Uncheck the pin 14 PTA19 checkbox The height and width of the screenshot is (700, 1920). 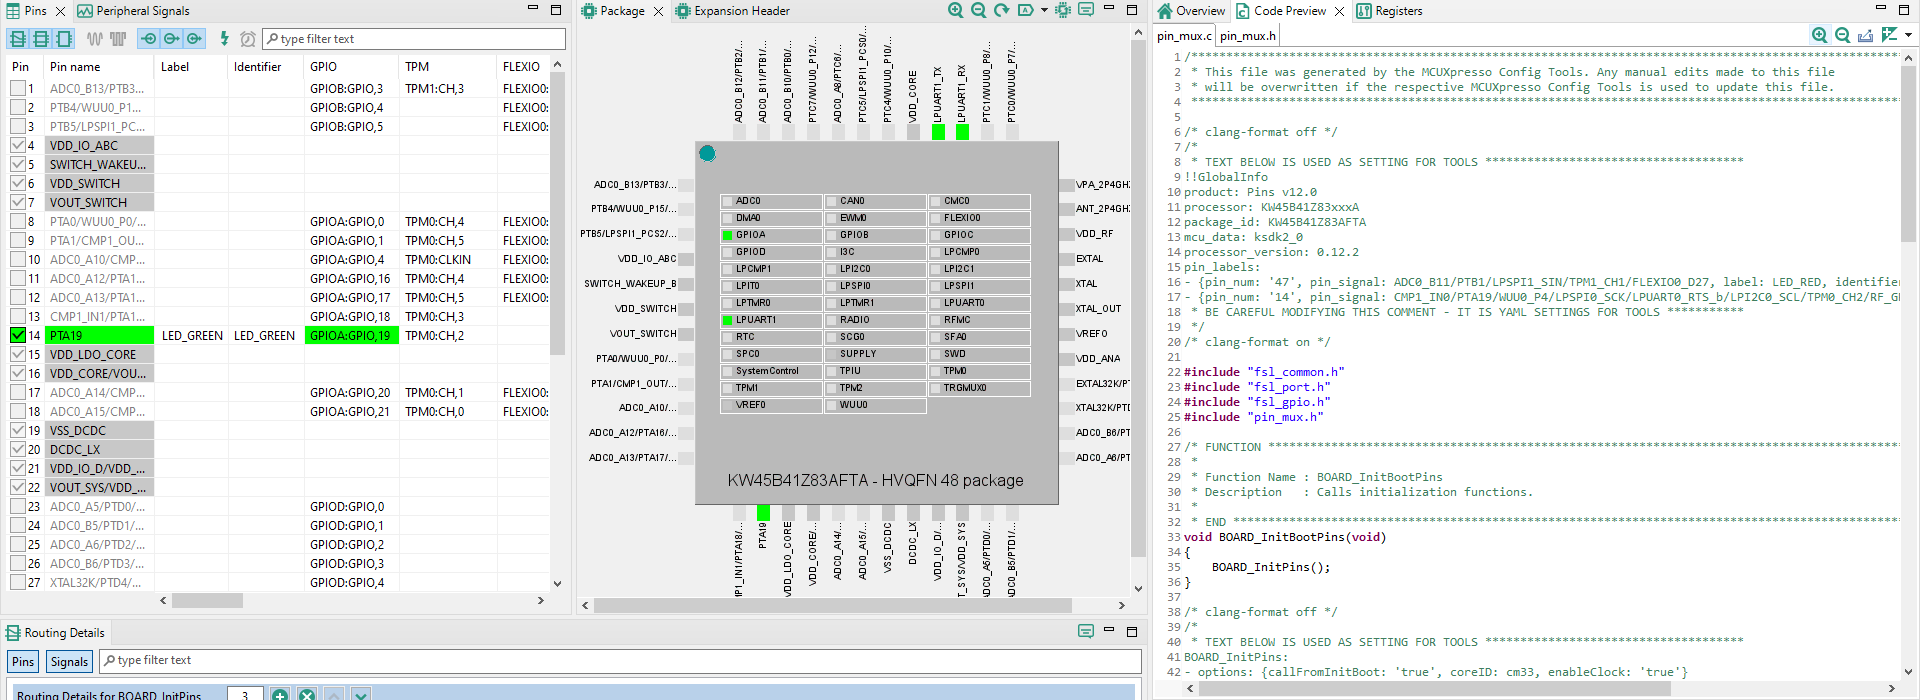pyautogui.click(x=18, y=336)
